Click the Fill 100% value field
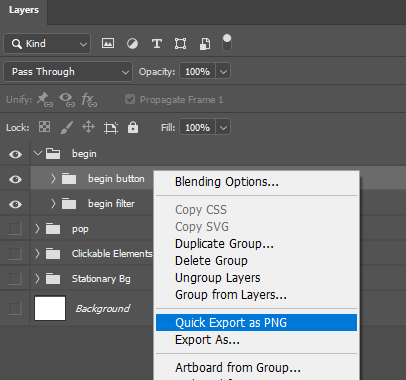 (198, 127)
